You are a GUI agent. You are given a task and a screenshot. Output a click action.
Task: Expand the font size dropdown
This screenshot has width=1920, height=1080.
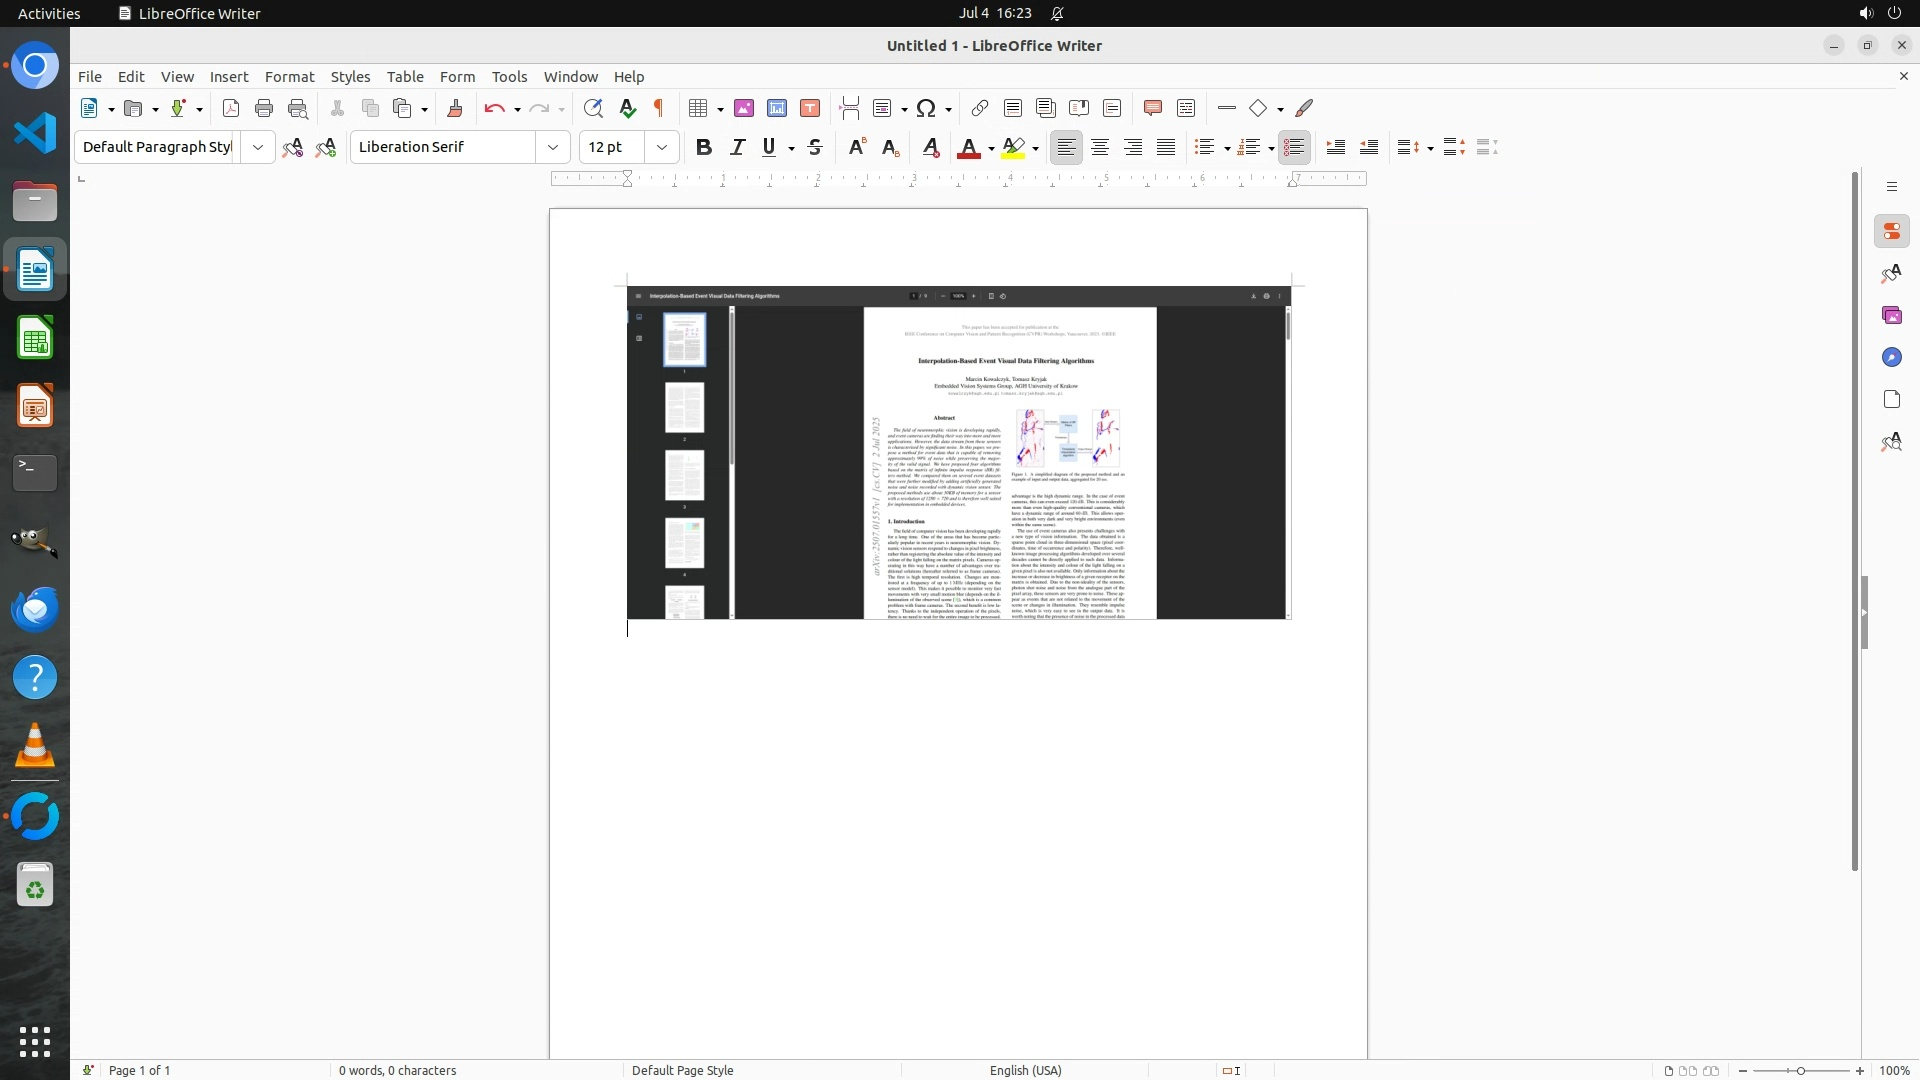(x=662, y=147)
